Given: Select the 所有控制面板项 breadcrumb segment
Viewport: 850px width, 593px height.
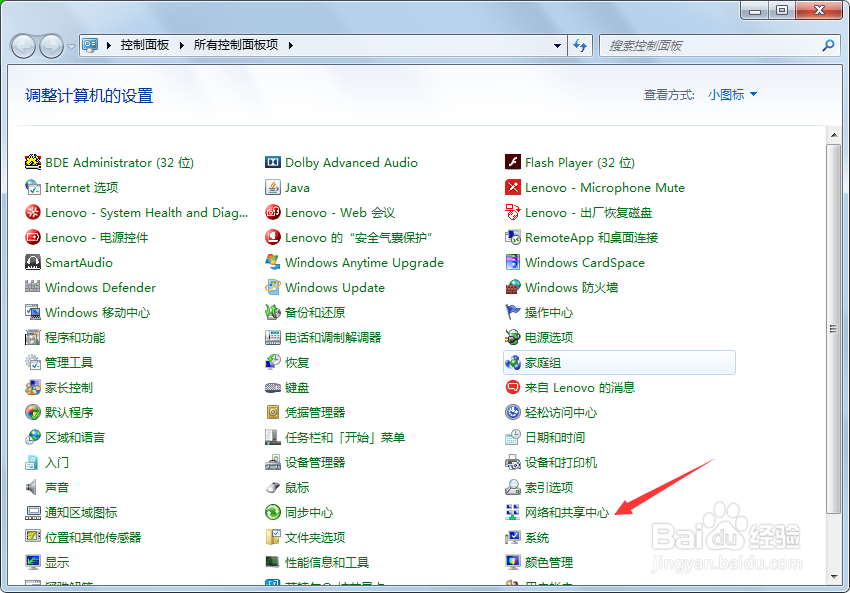Looking at the screenshot, I should pos(236,45).
